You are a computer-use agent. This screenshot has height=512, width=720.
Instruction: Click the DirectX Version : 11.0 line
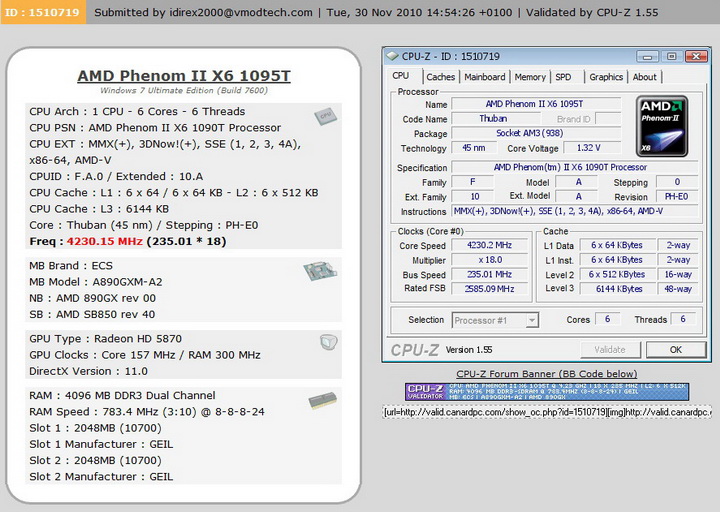pos(89,371)
